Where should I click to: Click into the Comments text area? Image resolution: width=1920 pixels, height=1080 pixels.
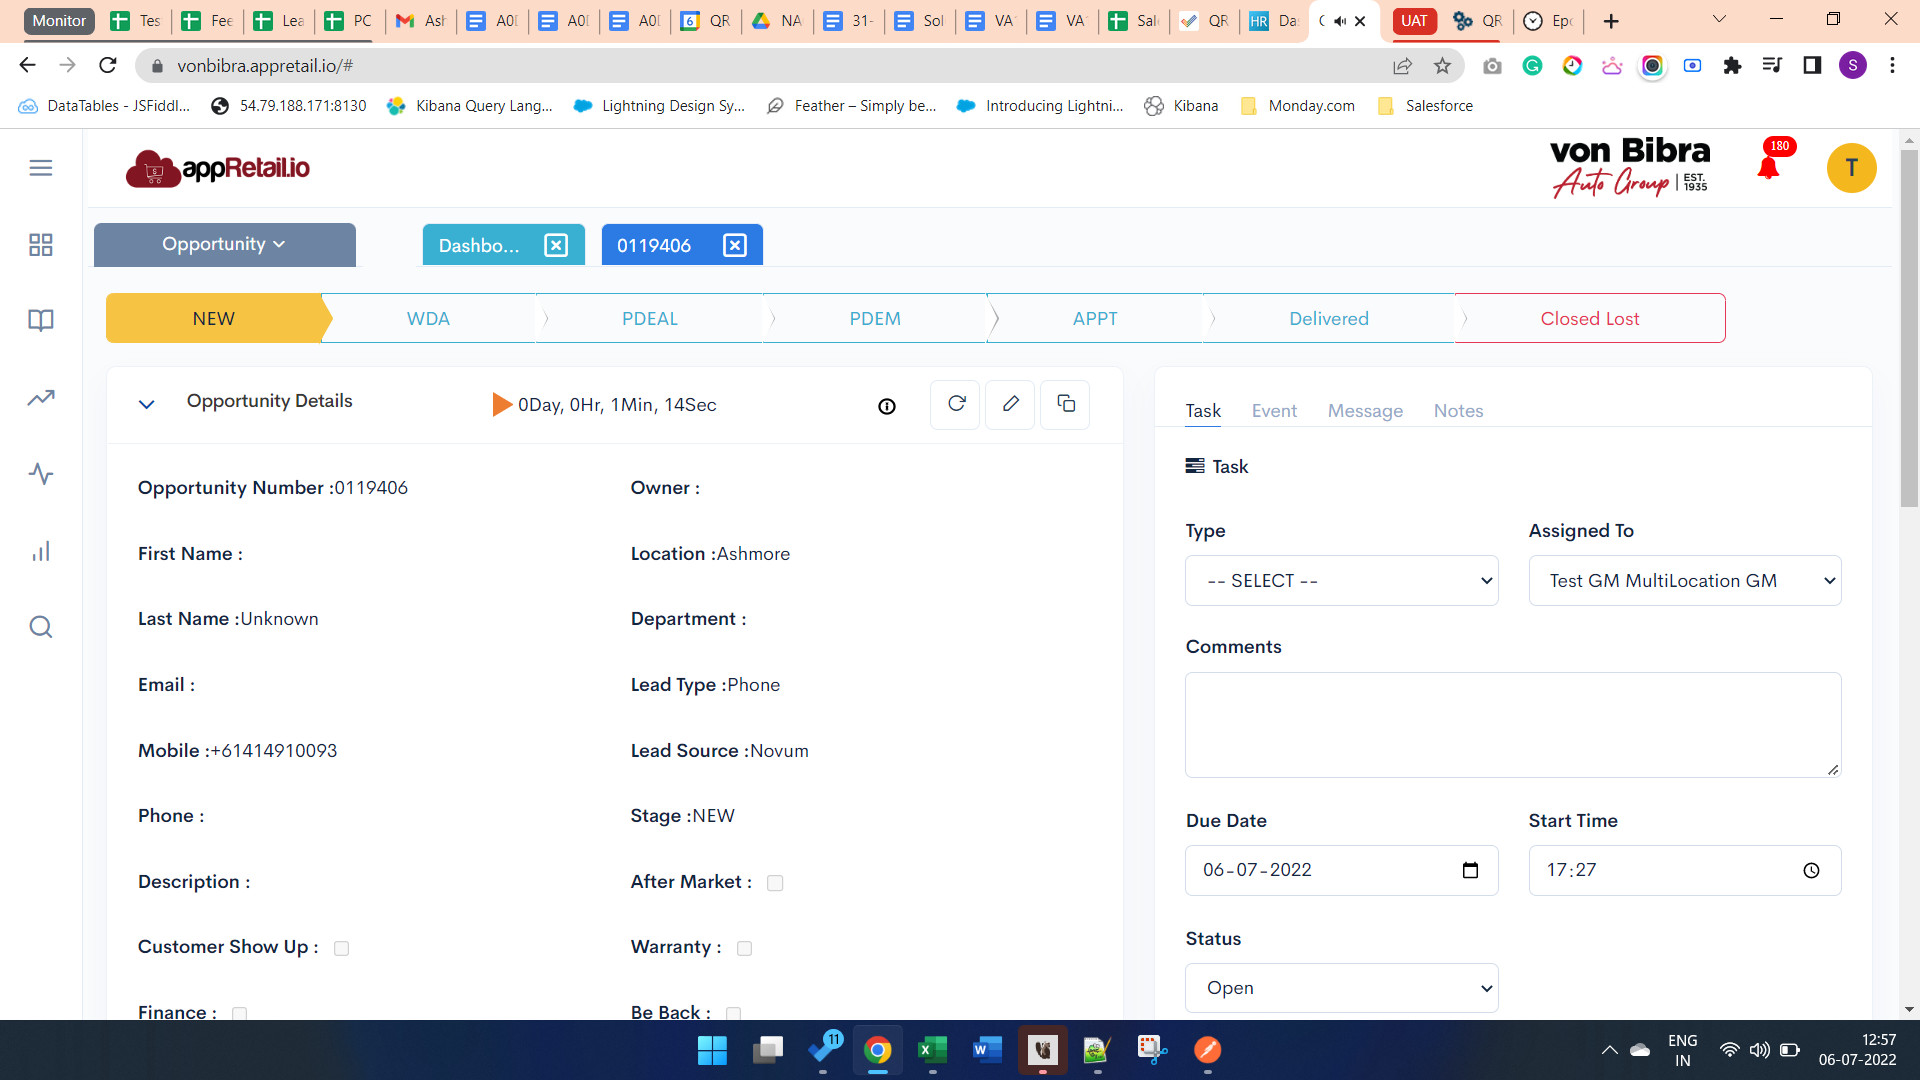coord(1512,725)
